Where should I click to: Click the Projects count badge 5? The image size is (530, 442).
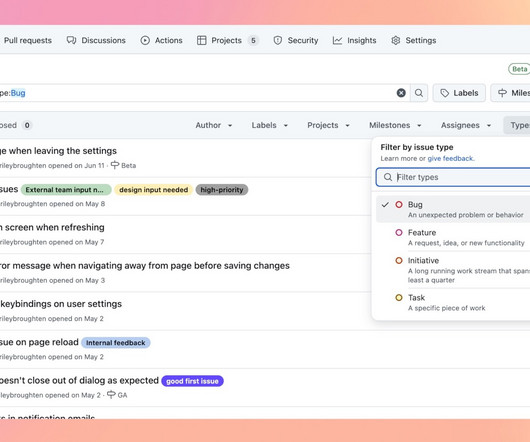[253, 41]
